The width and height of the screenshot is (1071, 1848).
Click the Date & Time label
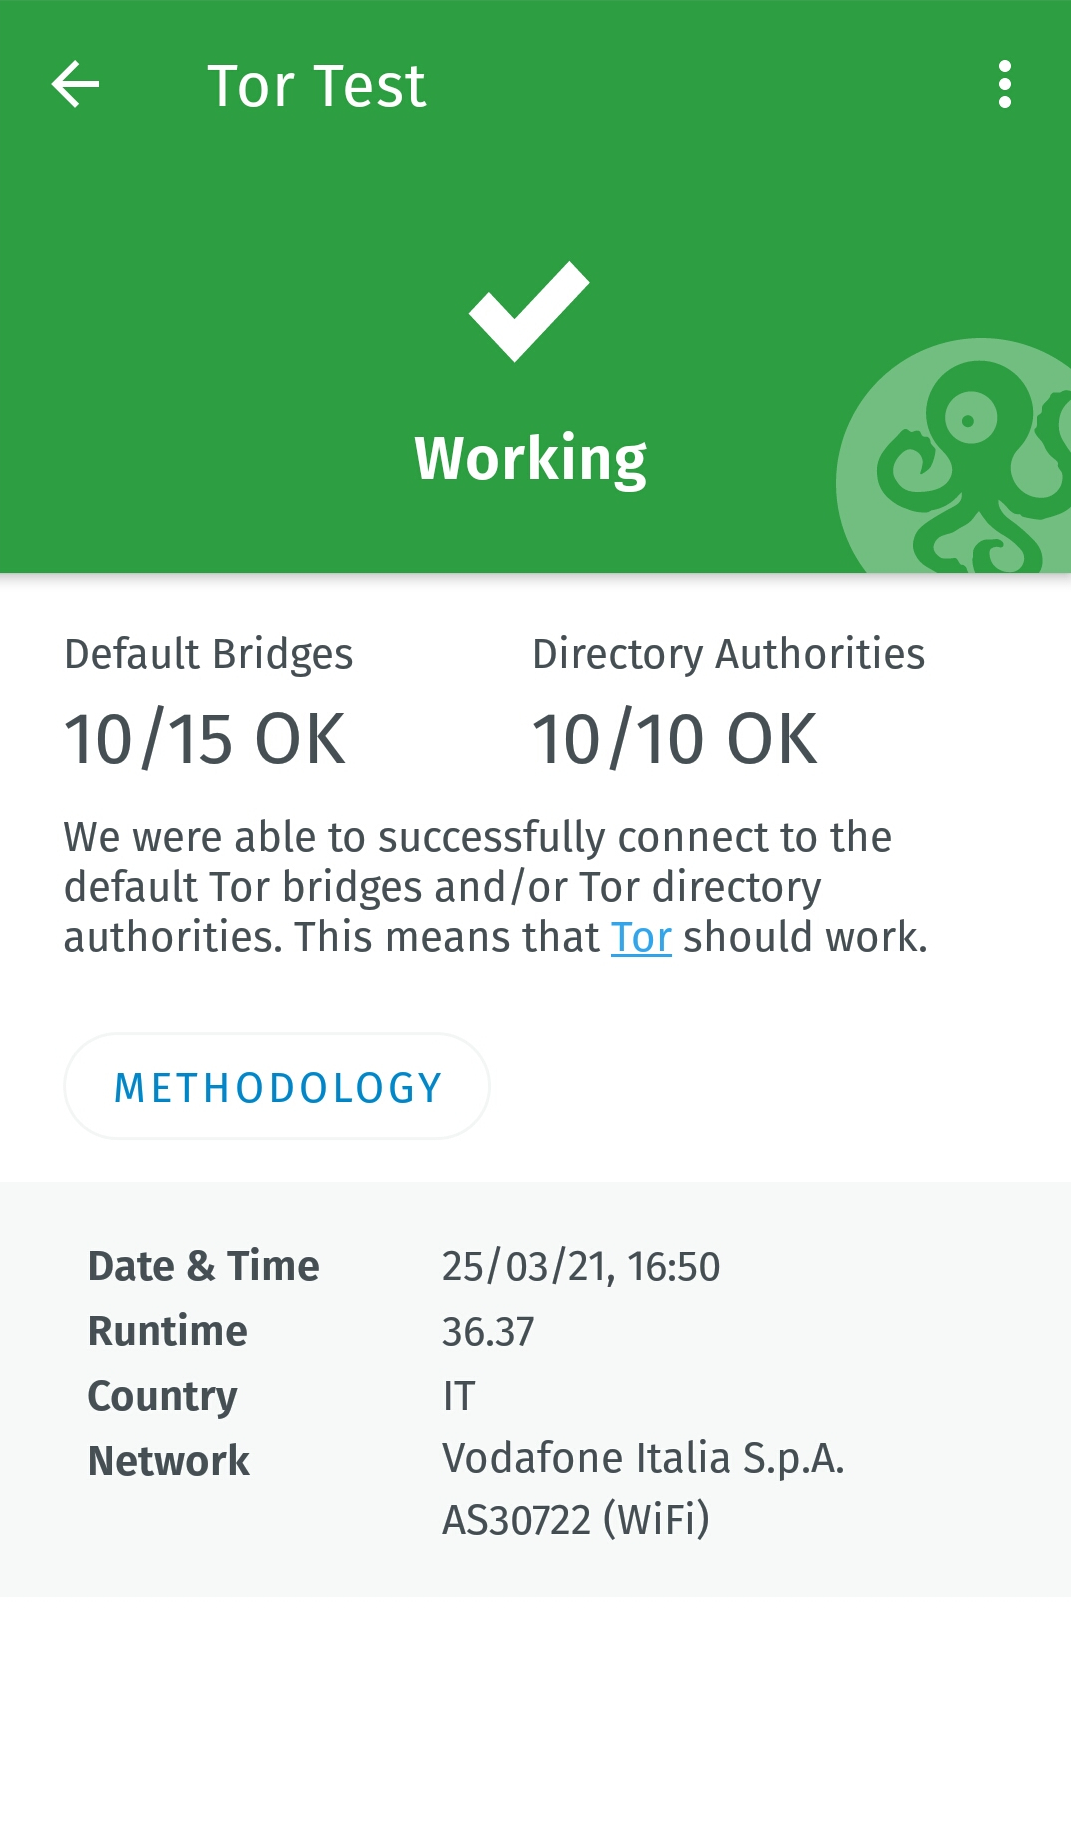point(203,1266)
